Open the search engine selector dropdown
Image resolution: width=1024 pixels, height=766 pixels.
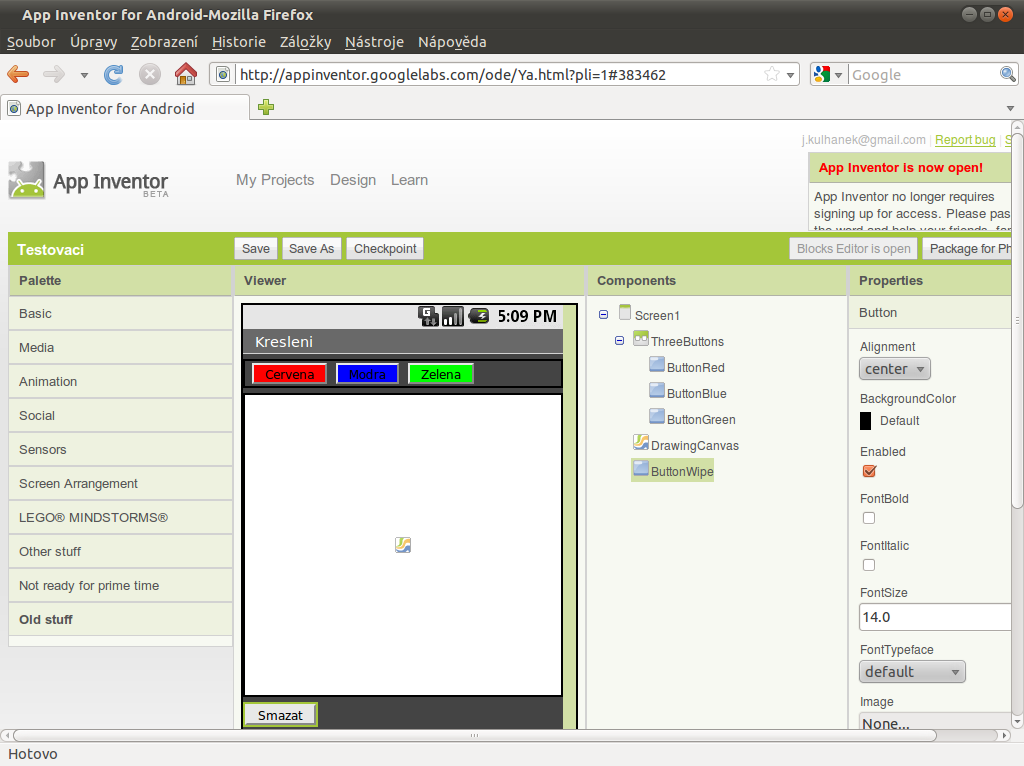[x=839, y=75]
